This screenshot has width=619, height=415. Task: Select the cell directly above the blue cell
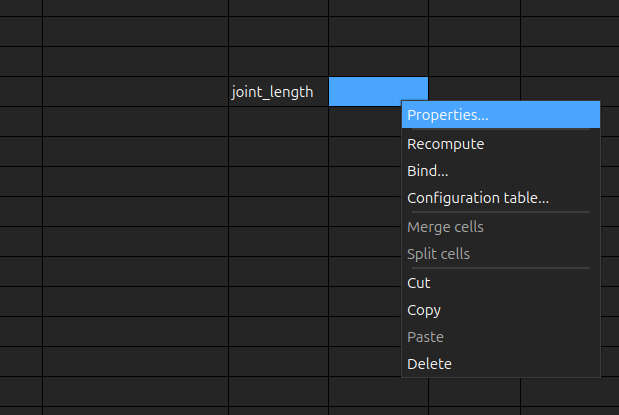(x=378, y=62)
